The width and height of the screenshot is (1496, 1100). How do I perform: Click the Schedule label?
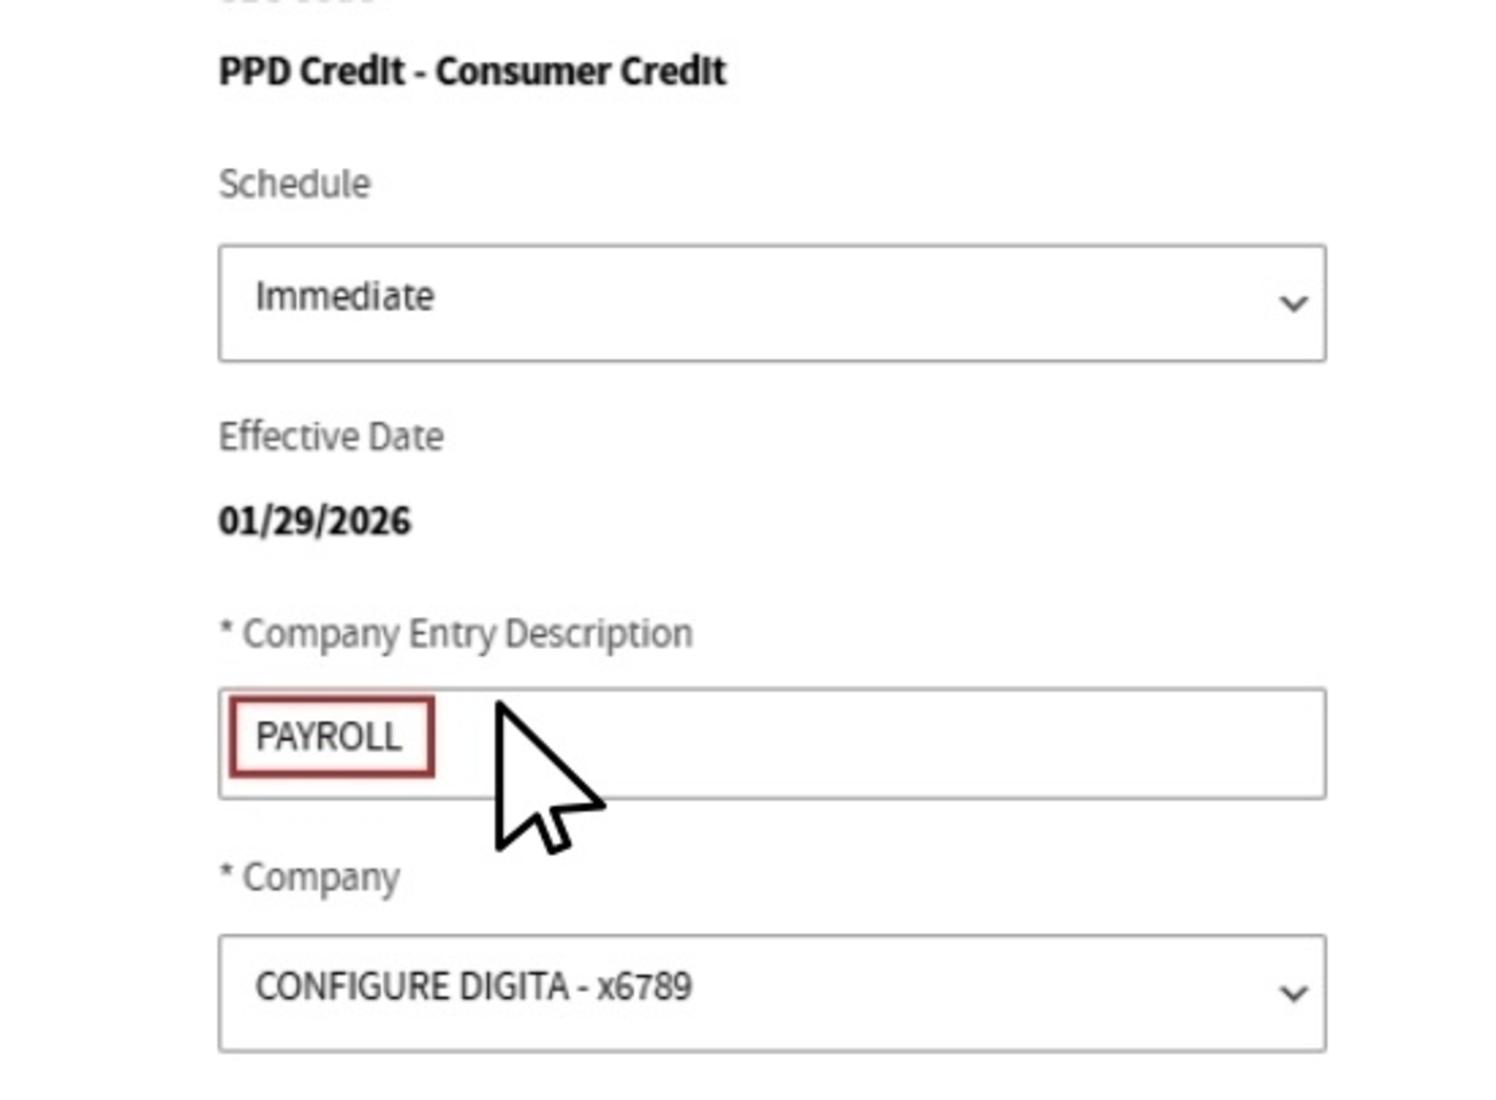(293, 183)
